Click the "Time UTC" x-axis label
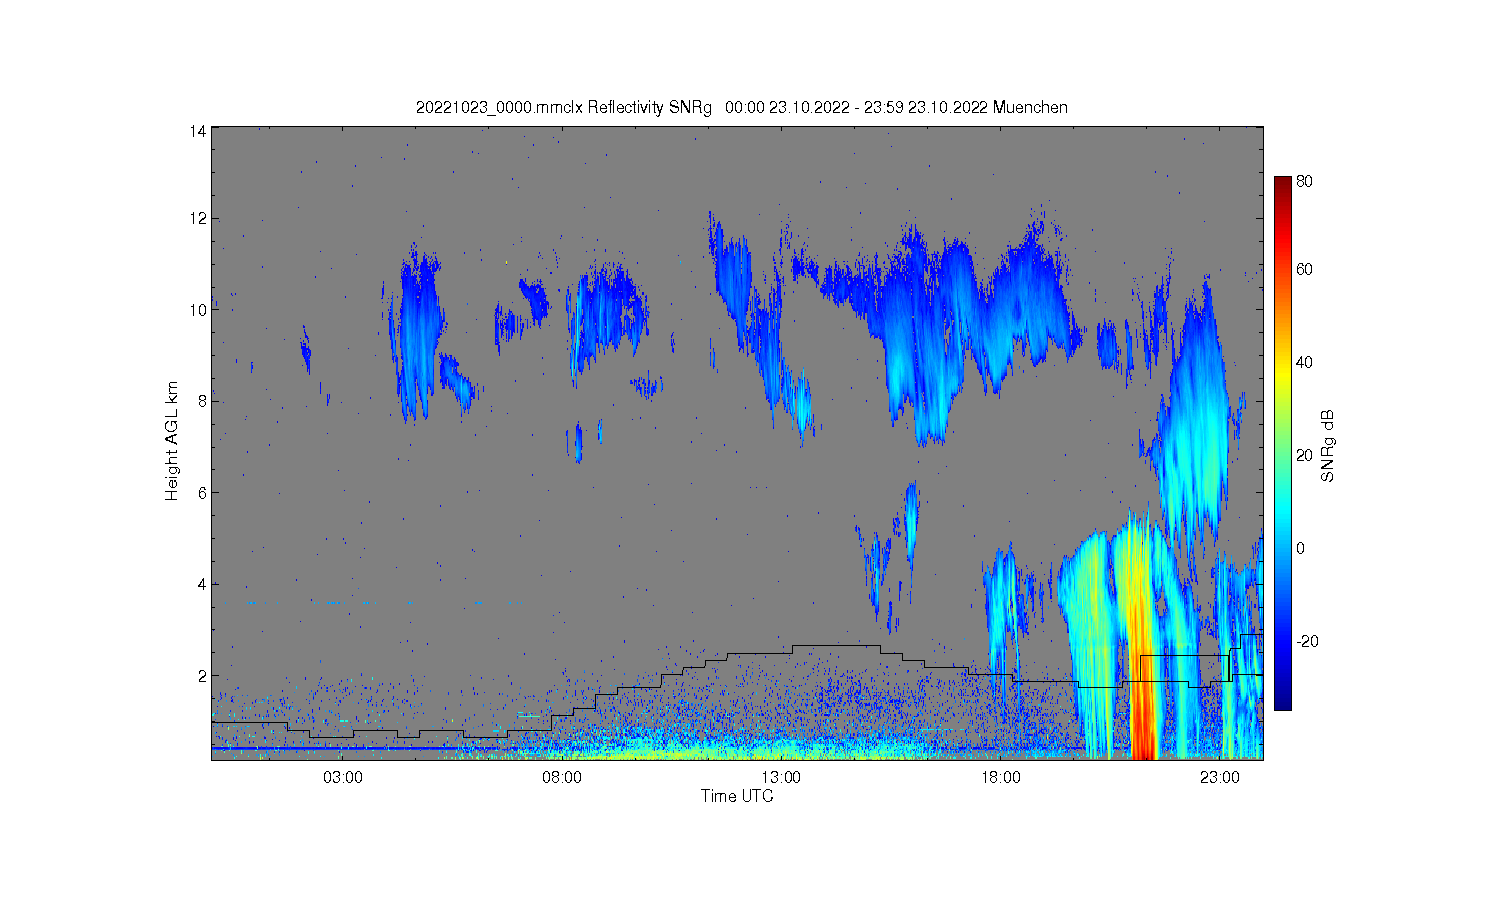Image resolution: width=1500 pixels, height=900 pixels. click(x=737, y=796)
